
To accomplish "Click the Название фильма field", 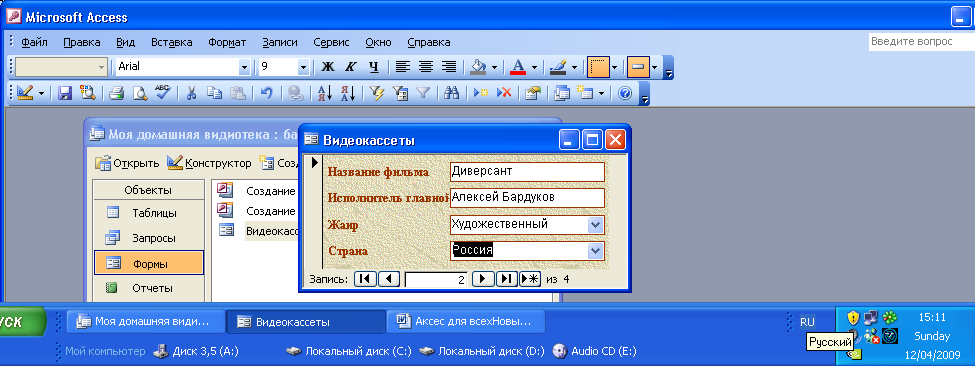I will pyautogui.click(x=527, y=172).
